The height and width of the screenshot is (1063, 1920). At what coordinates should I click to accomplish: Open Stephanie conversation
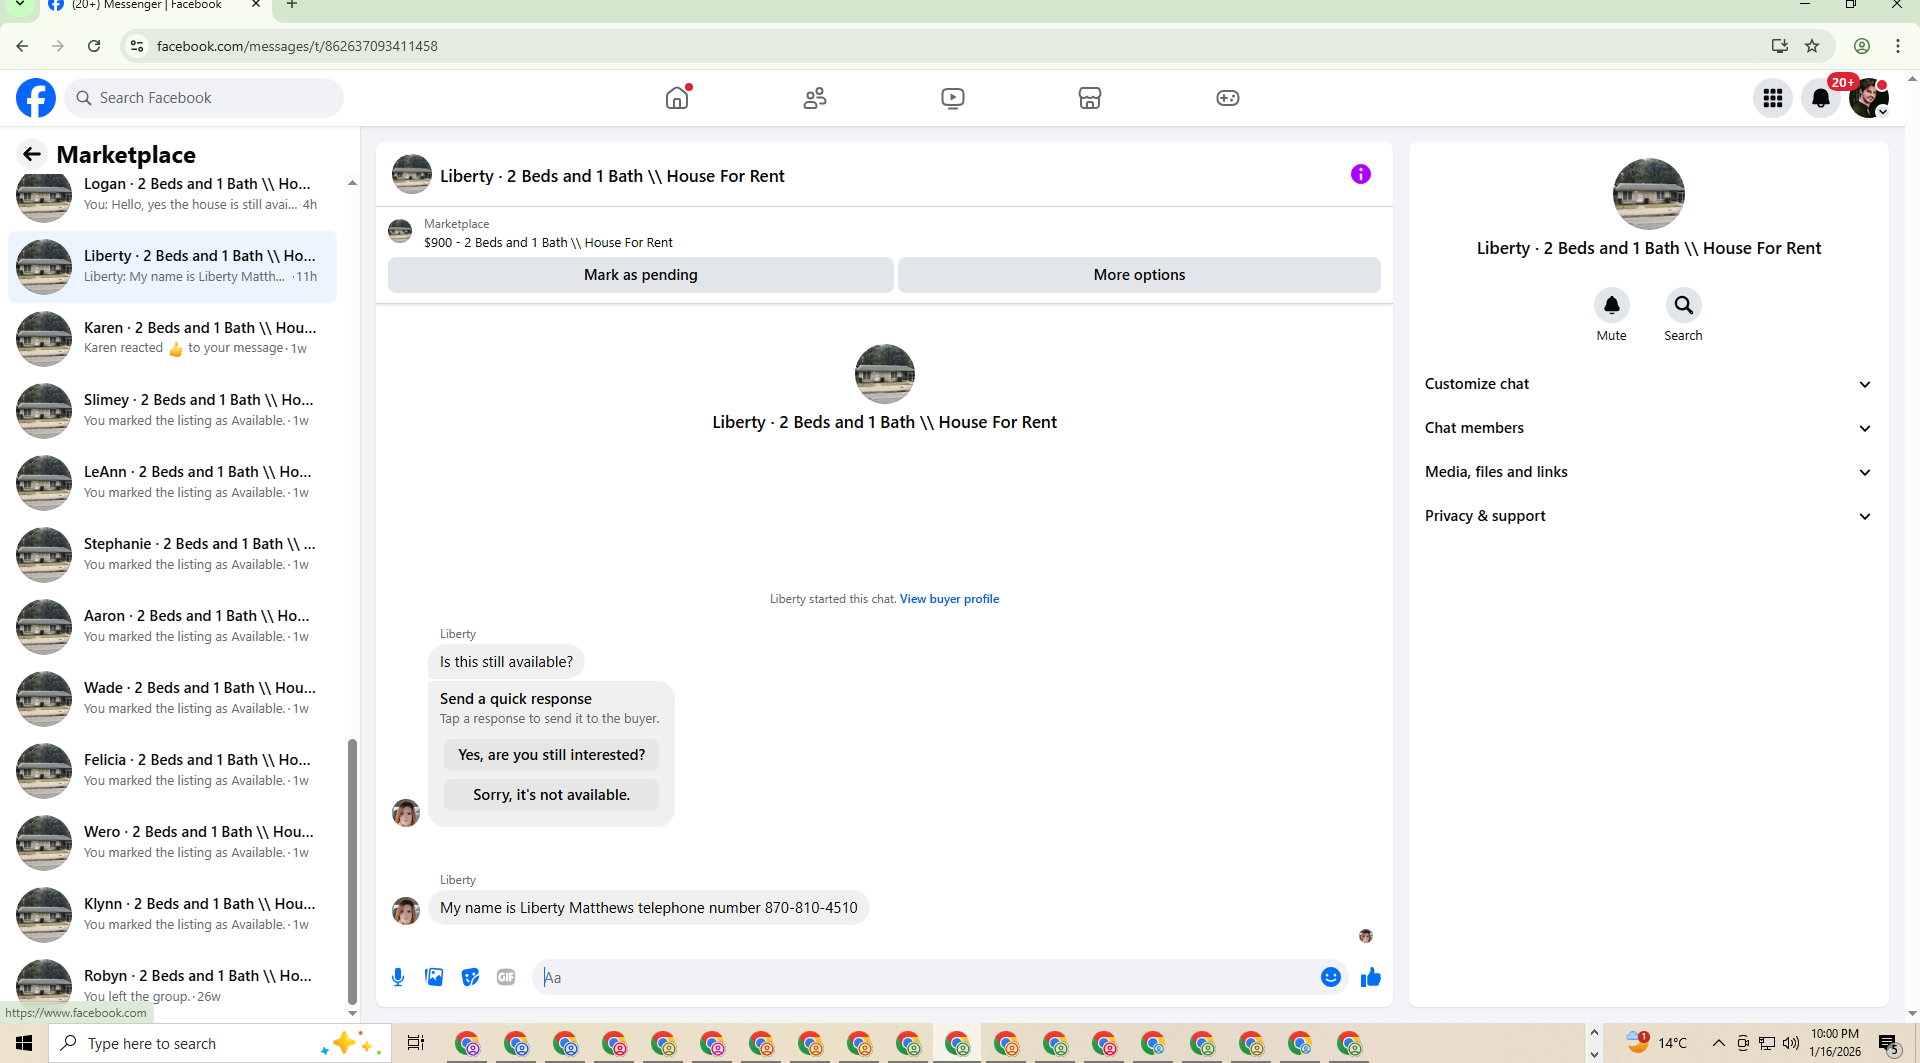coord(172,555)
